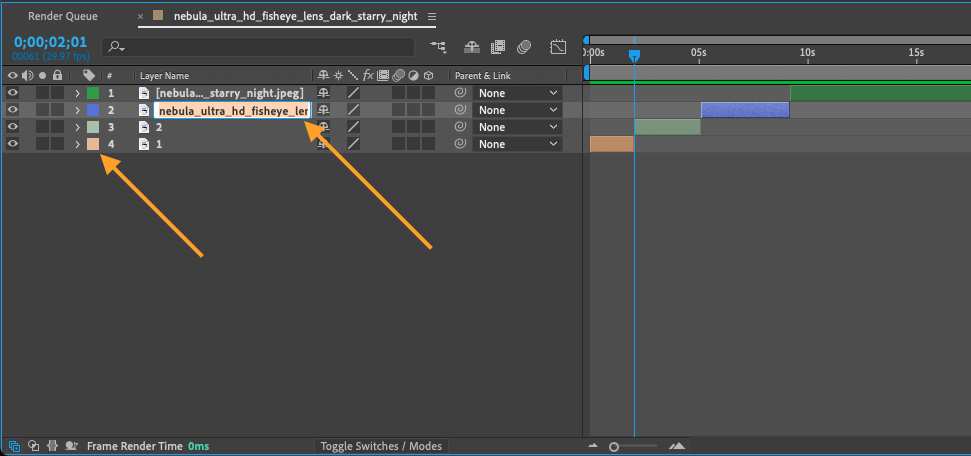
Task: Click the Toggle Switches / Modes button
Action: [381, 446]
